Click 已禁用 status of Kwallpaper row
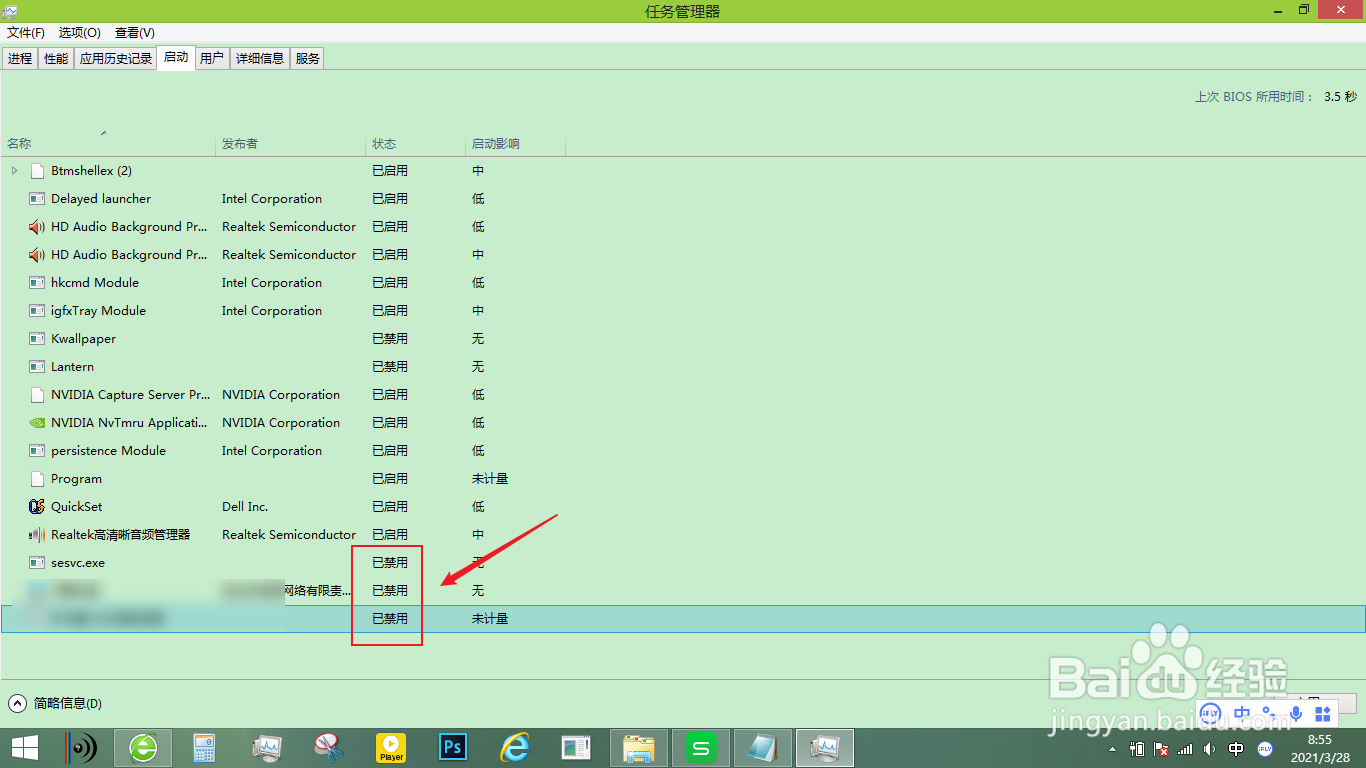The image size is (1366, 768). point(390,339)
